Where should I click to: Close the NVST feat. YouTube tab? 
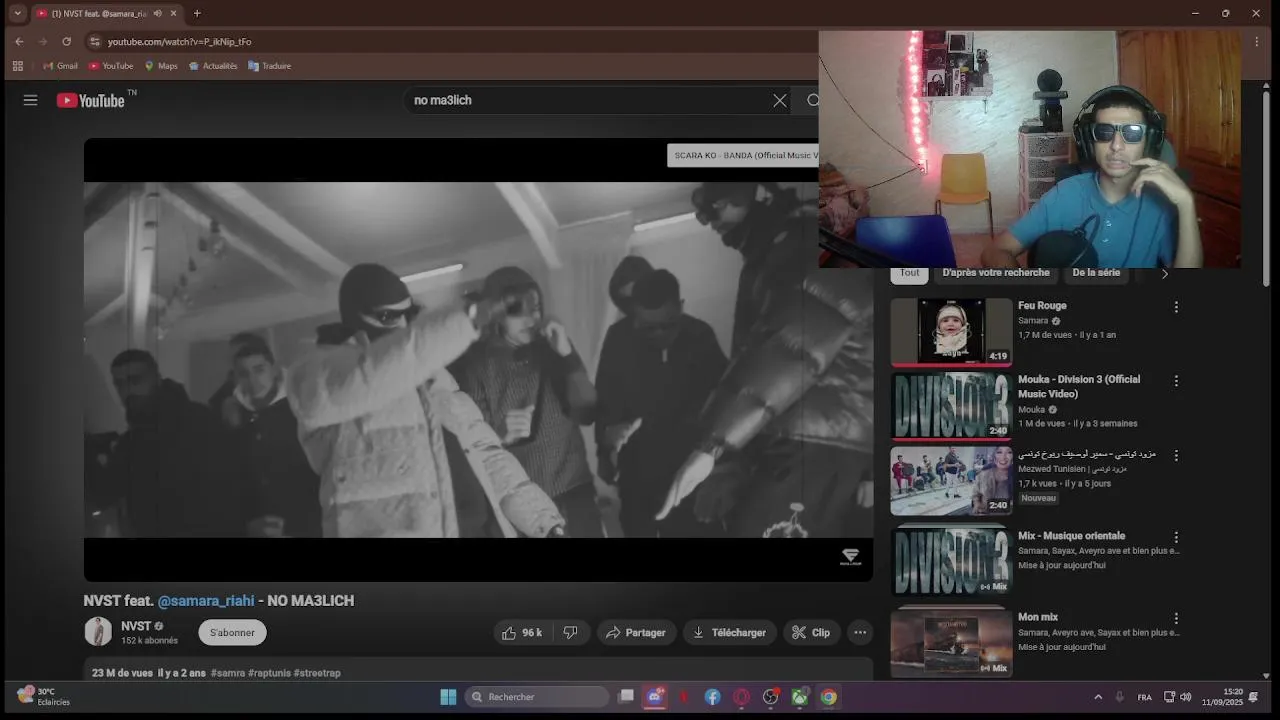coord(174,13)
